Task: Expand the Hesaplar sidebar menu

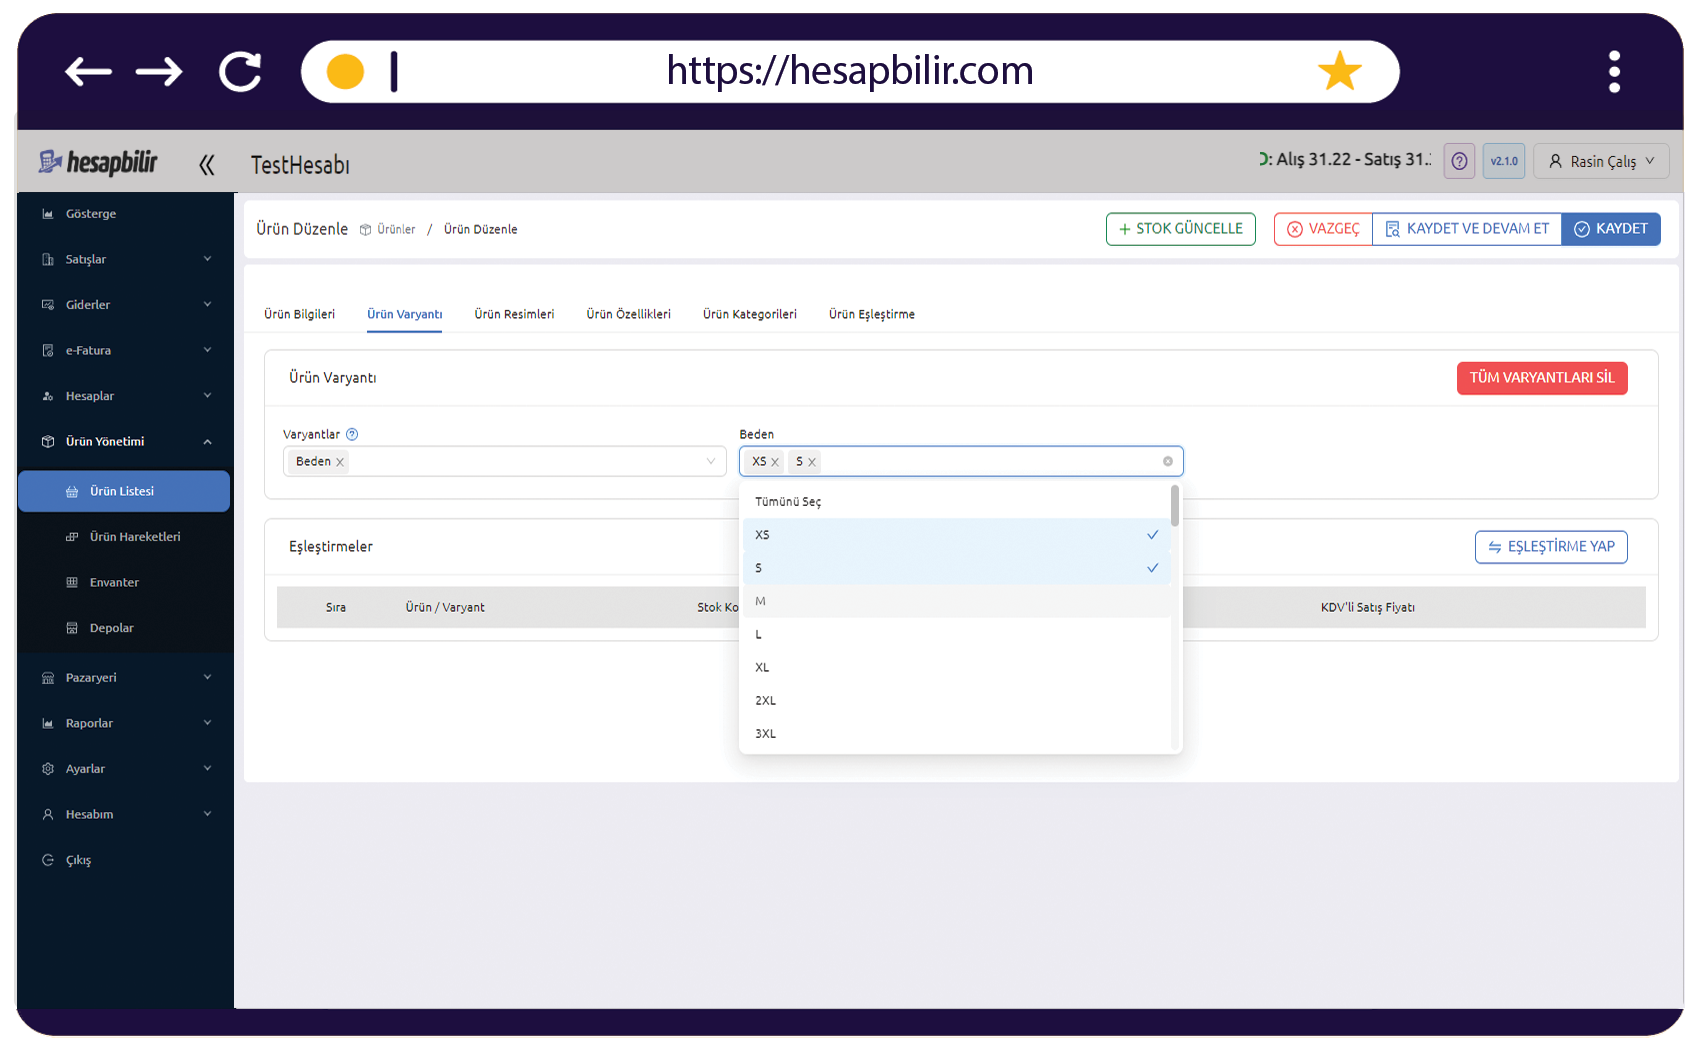Action: [x=125, y=396]
